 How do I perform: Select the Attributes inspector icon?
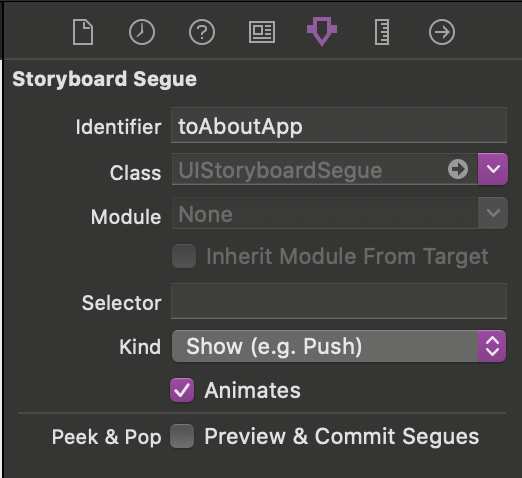(322, 31)
